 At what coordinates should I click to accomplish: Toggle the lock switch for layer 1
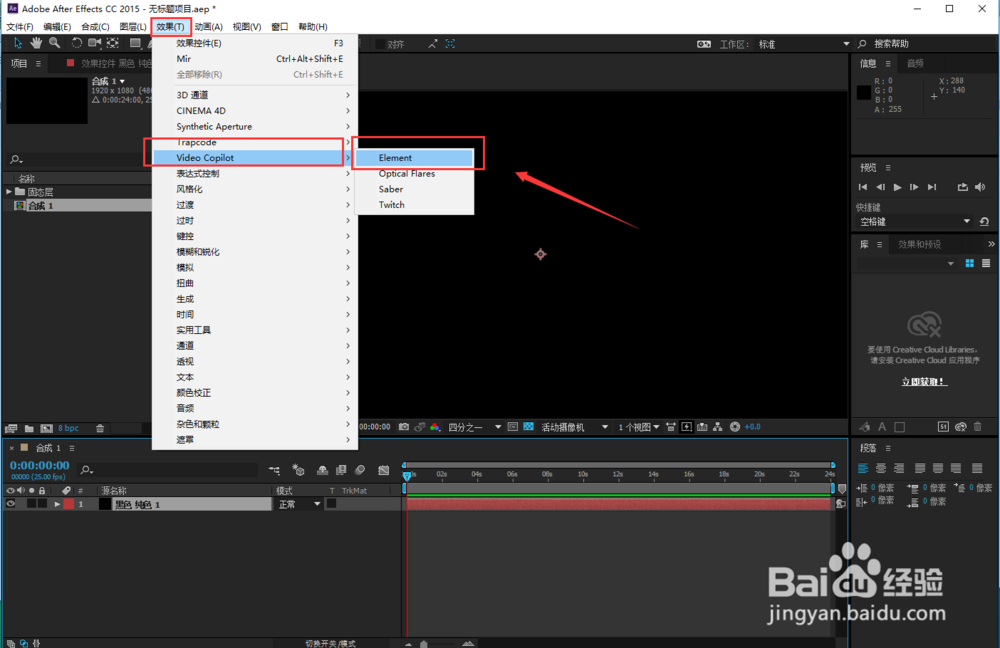42,504
